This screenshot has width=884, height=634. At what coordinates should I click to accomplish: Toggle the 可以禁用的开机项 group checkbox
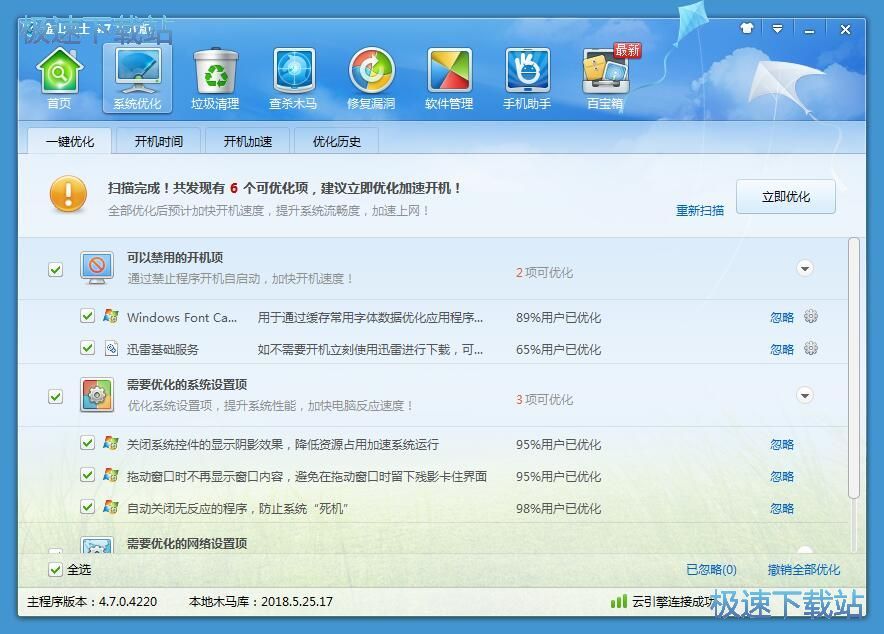click(55, 269)
